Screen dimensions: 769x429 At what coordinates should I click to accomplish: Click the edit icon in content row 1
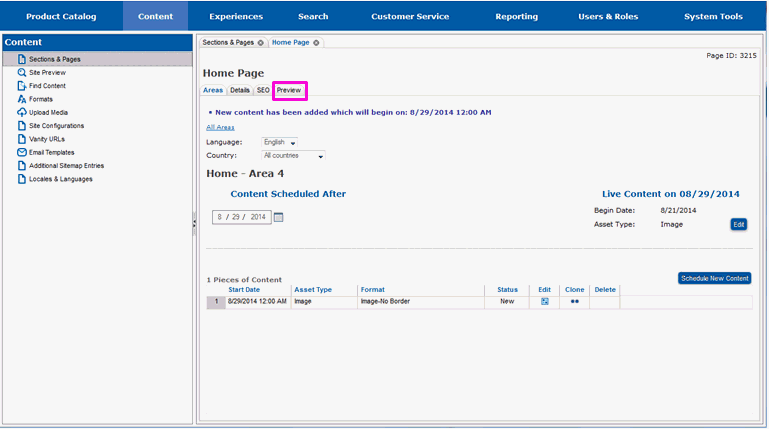point(544,302)
